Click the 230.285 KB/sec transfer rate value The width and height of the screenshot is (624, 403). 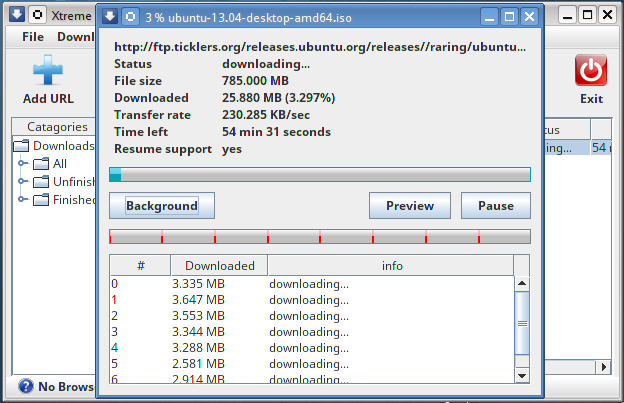[x=266, y=115]
